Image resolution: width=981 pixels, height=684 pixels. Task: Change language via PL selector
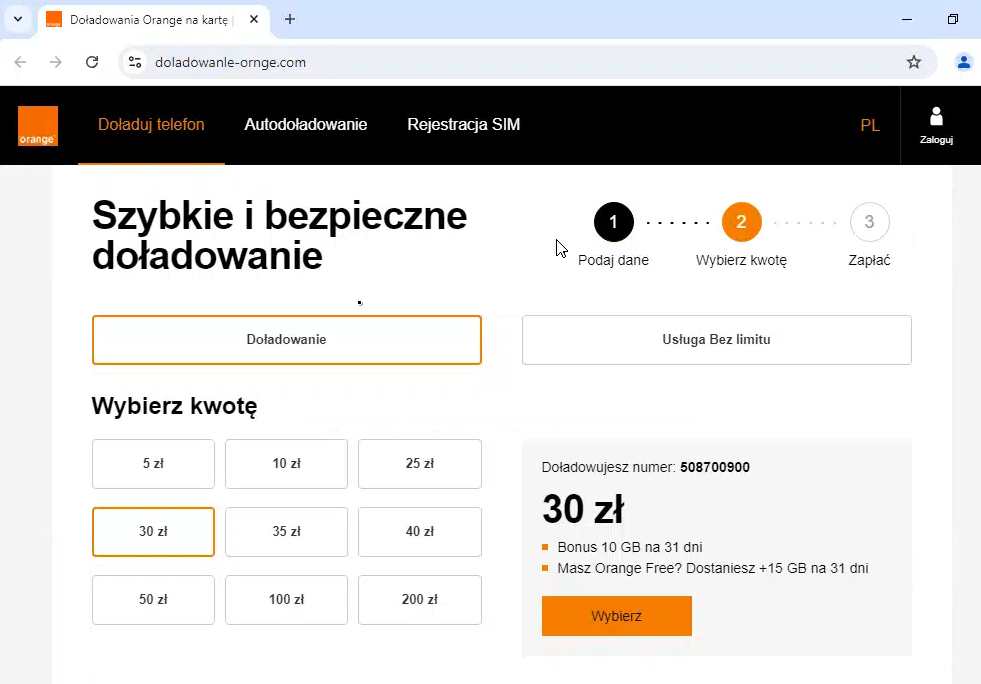[870, 125]
